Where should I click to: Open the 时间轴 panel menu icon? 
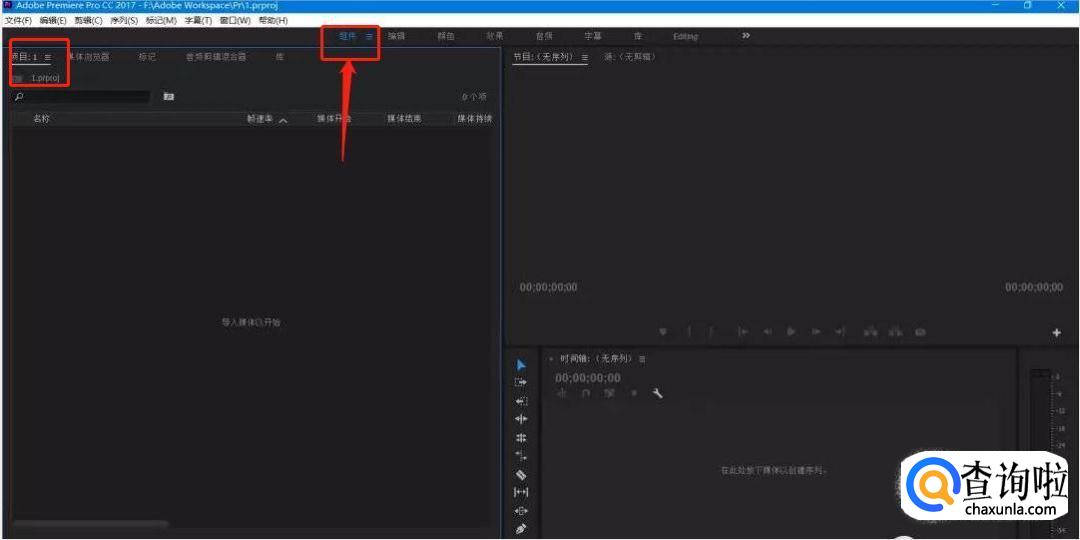pos(642,359)
